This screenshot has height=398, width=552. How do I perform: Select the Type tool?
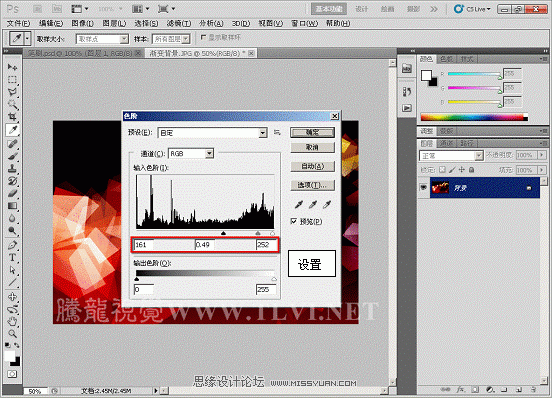point(12,257)
